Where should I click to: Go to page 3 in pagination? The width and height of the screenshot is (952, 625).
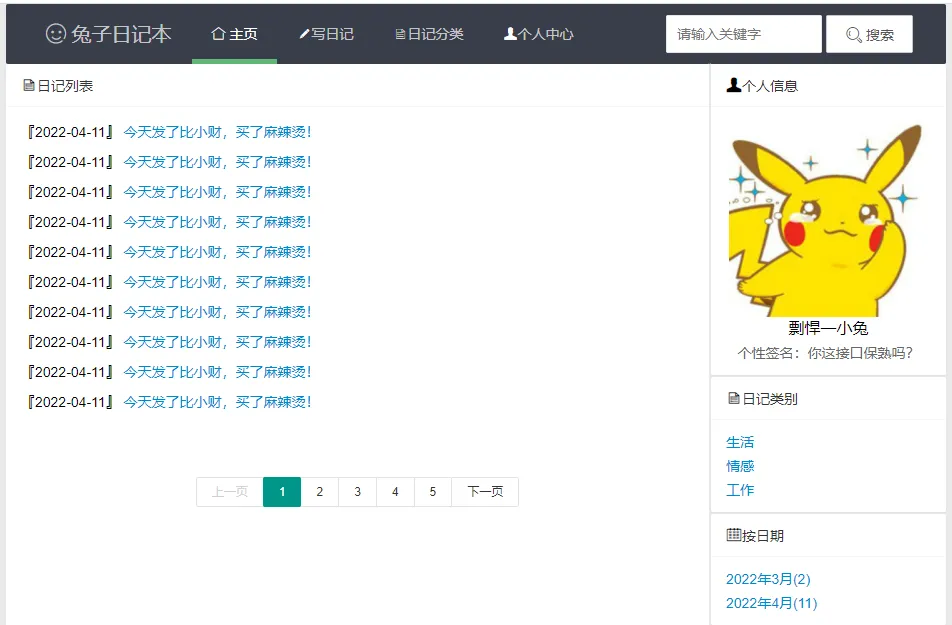pyautogui.click(x=358, y=491)
